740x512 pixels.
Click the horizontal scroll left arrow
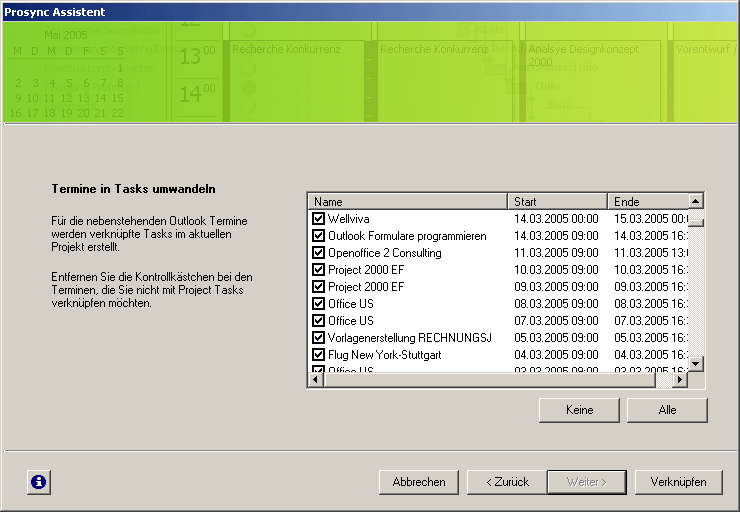tap(315, 380)
